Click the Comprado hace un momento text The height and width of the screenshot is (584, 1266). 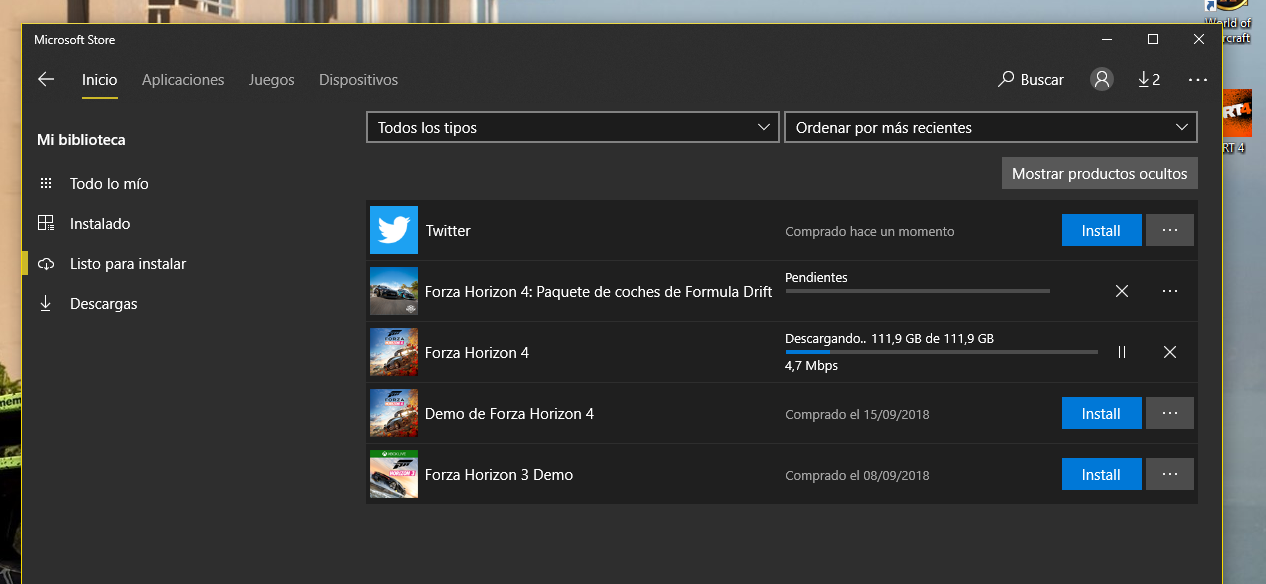(x=870, y=231)
